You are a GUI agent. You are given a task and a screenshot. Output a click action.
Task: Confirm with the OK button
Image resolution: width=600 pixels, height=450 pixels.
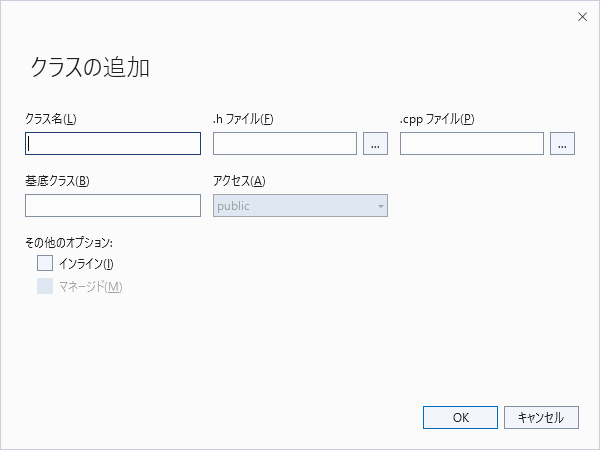click(x=461, y=417)
